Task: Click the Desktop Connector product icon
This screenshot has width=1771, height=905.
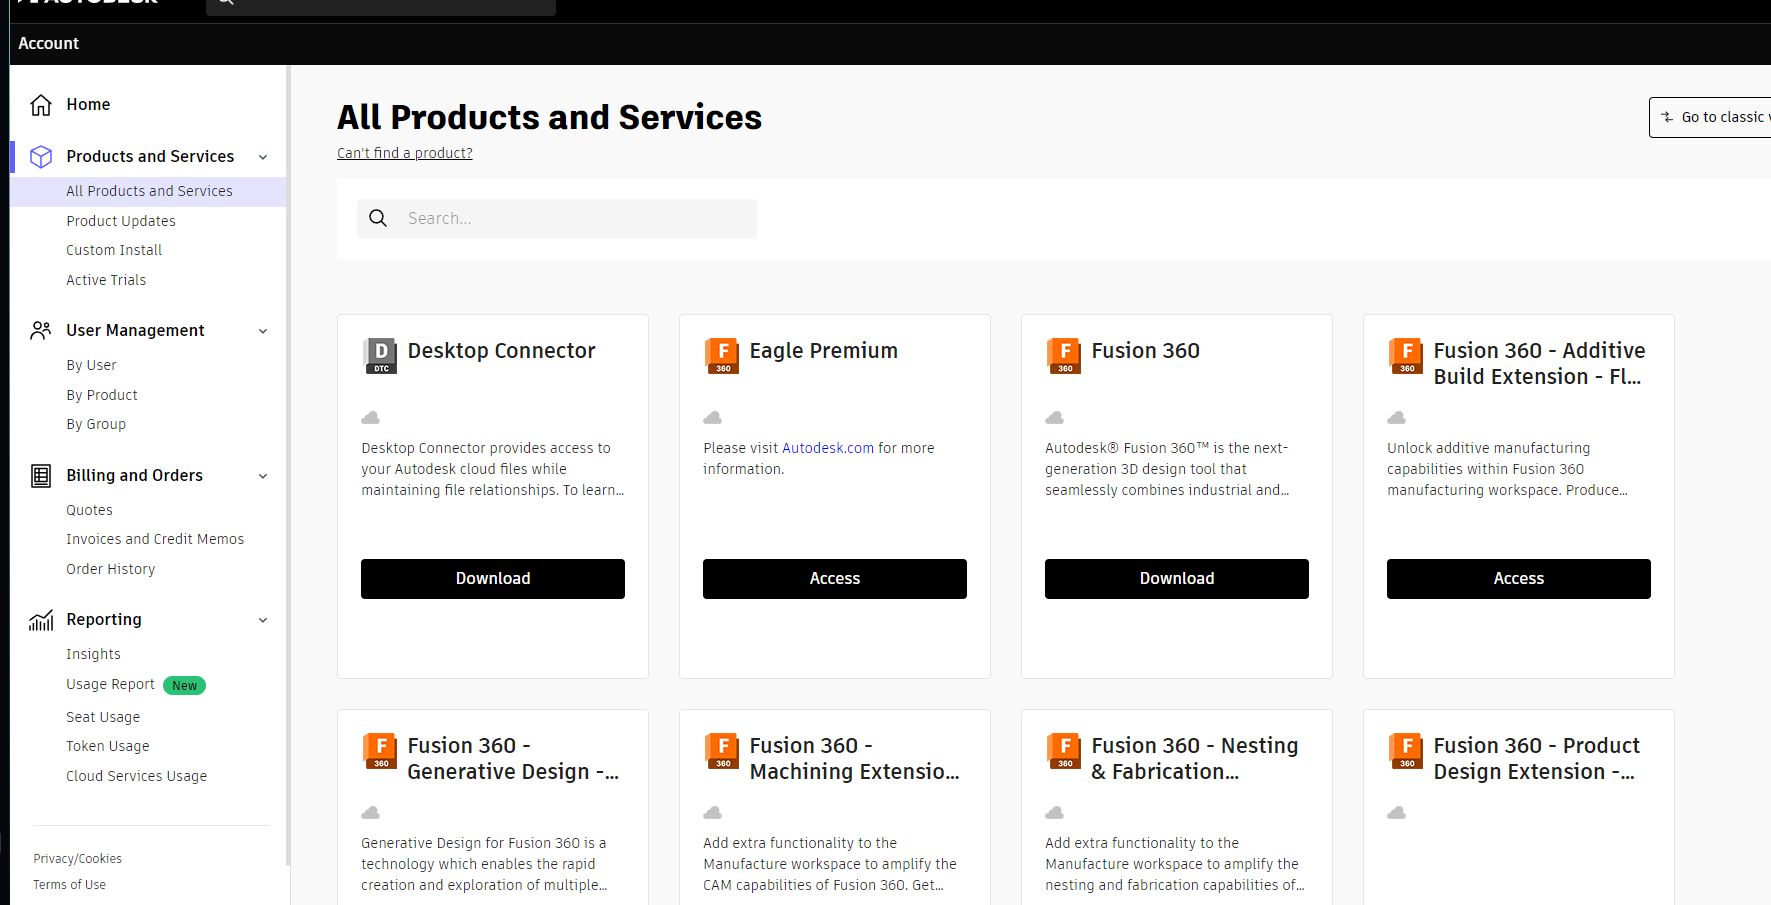Action: pyautogui.click(x=380, y=356)
